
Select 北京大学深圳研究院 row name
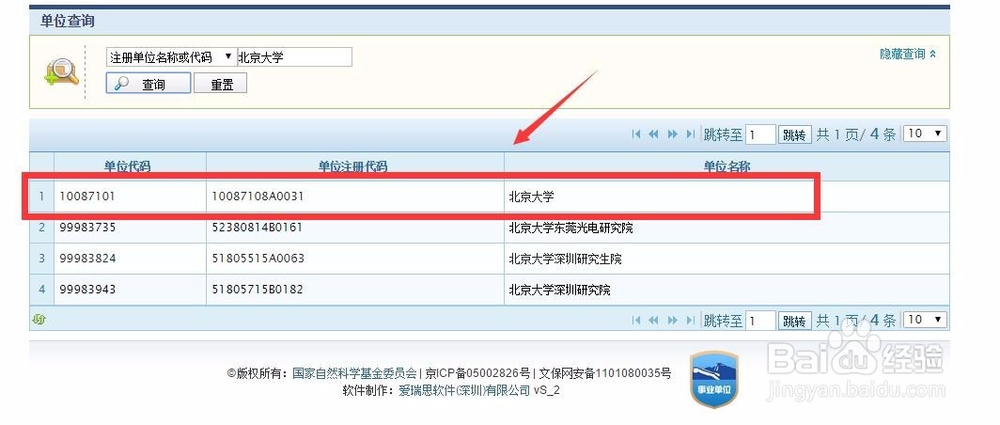[x=559, y=290]
